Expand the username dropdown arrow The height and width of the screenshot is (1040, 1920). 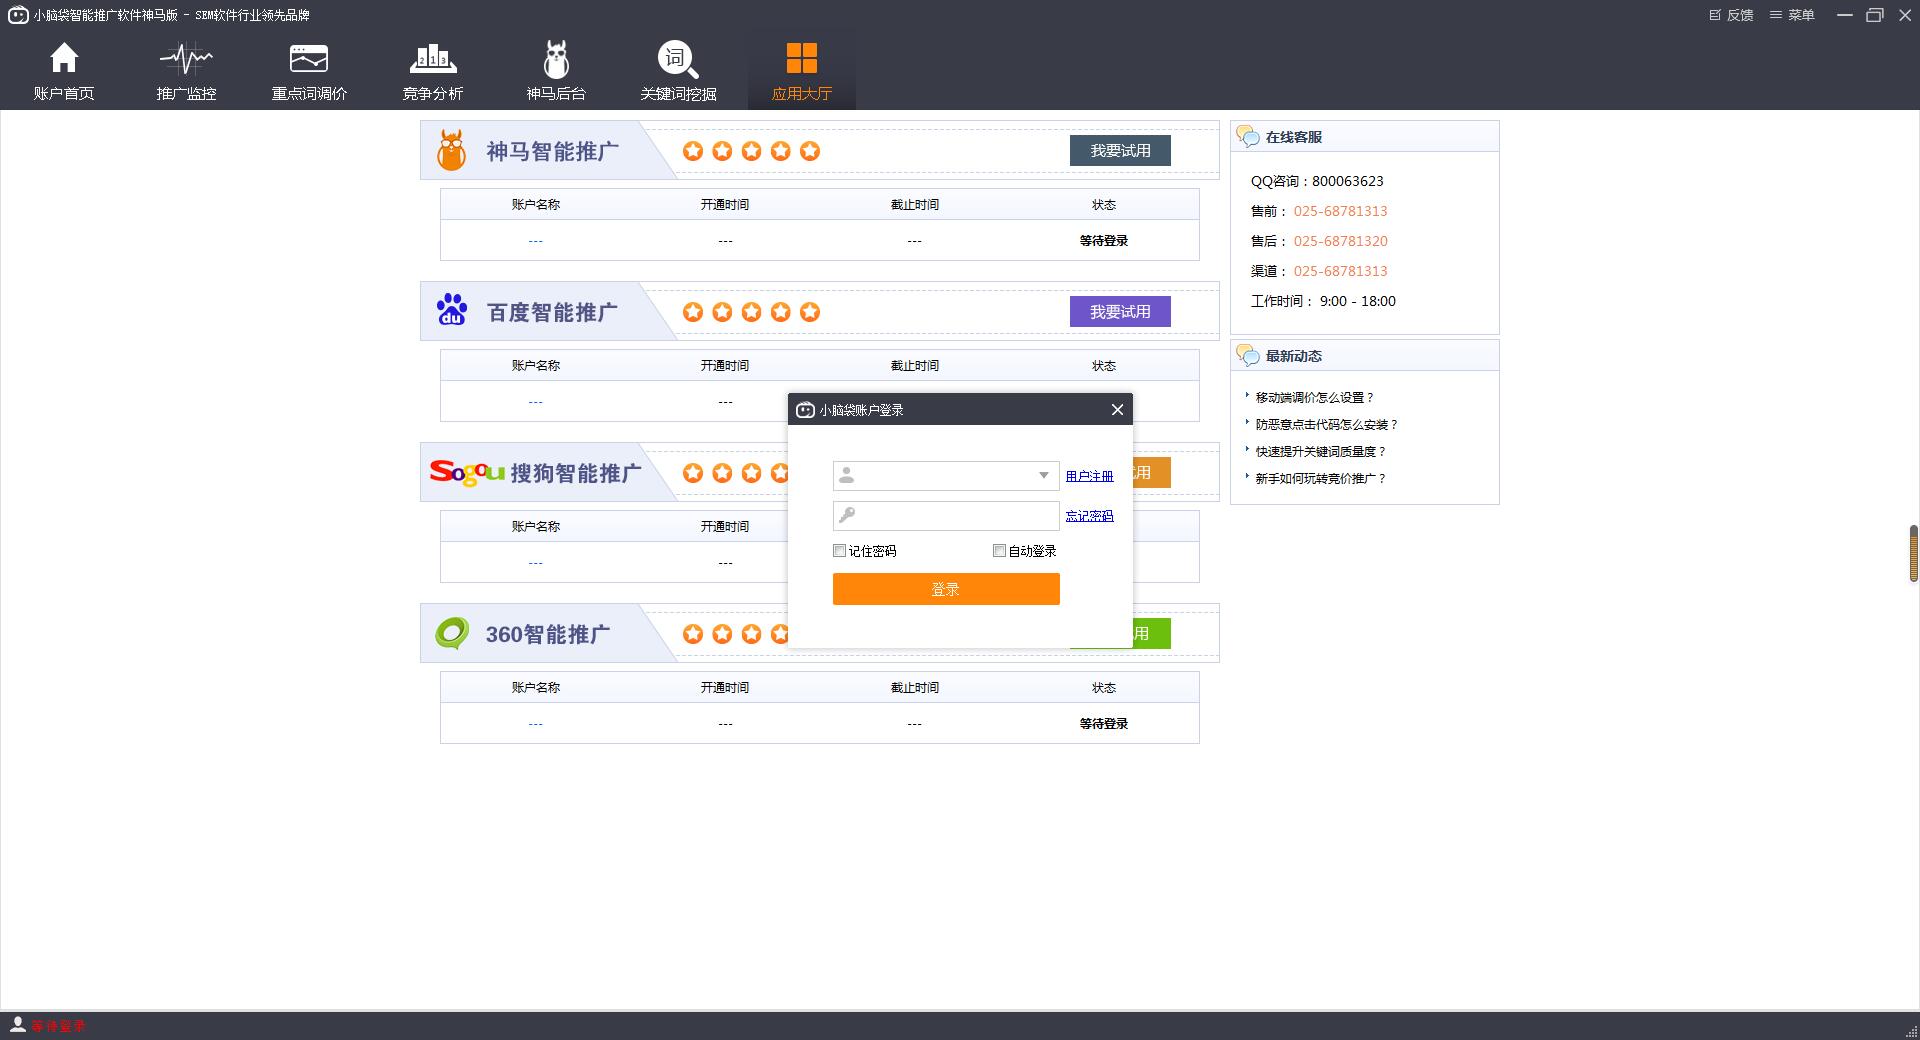pyautogui.click(x=1043, y=476)
